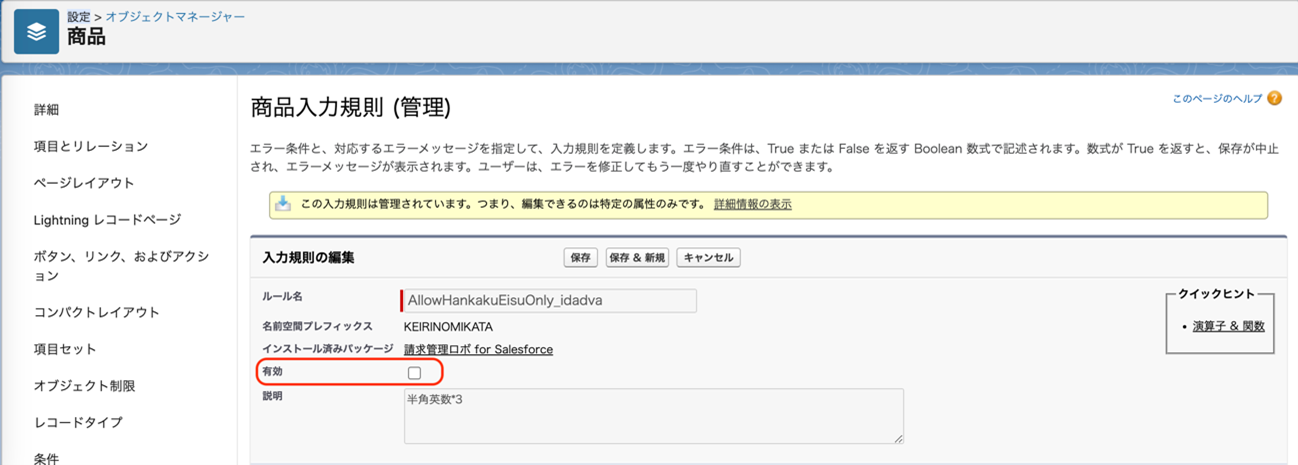Enable the 有効 checkbox
The image size is (1298, 465).
tap(414, 373)
